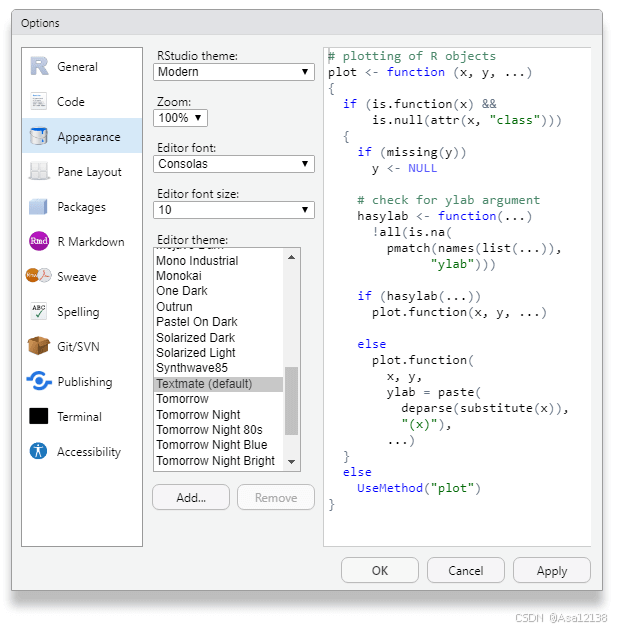This screenshot has height=629, width=617.
Task: Click the Terminal black square icon
Action: pos(39,416)
